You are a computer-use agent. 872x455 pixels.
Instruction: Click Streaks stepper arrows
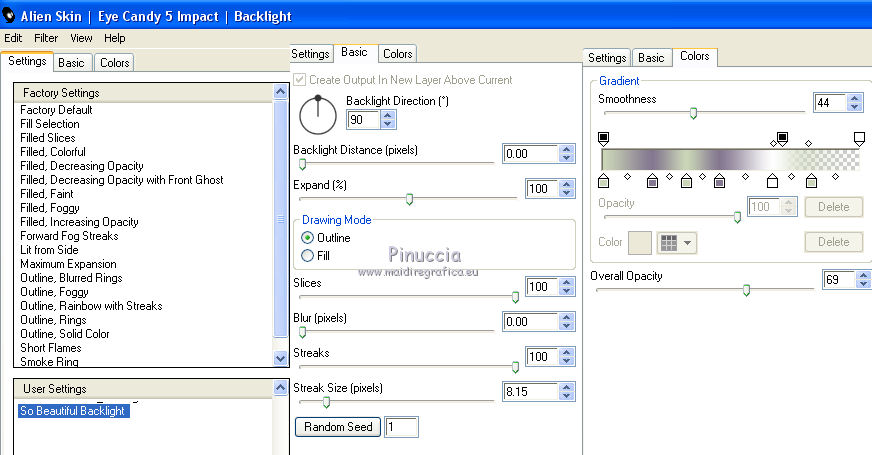point(567,357)
